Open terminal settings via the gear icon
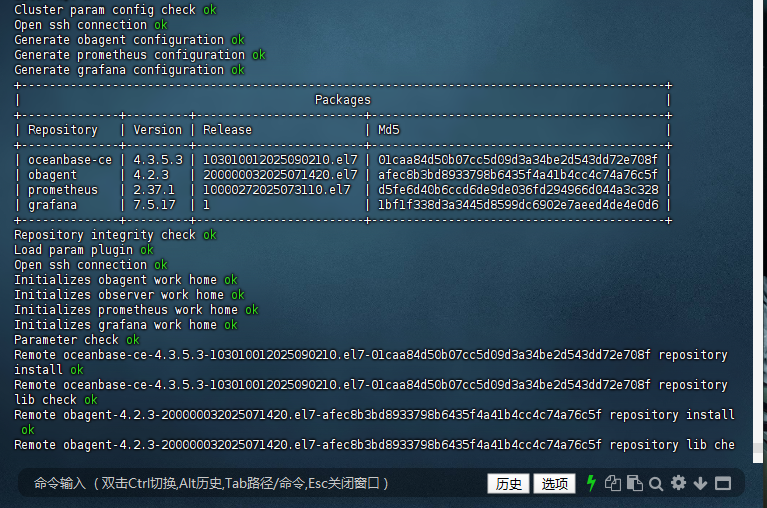Screen dimensions: 767x508 [x=678, y=483]
